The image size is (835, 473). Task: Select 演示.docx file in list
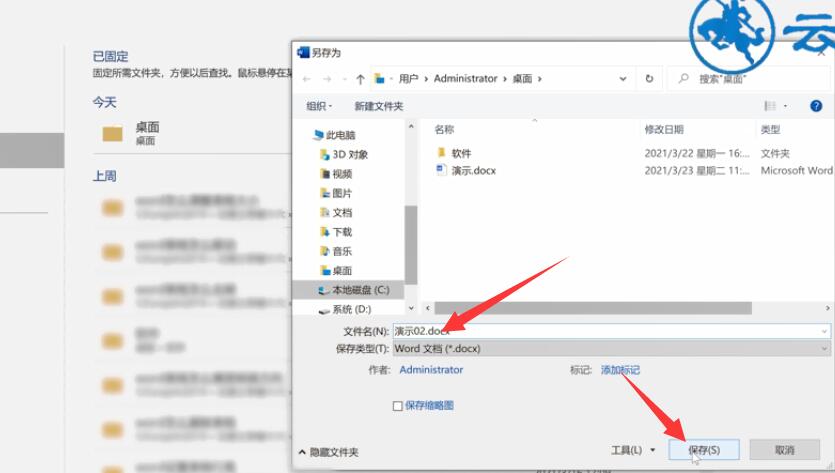pos(466,170)
